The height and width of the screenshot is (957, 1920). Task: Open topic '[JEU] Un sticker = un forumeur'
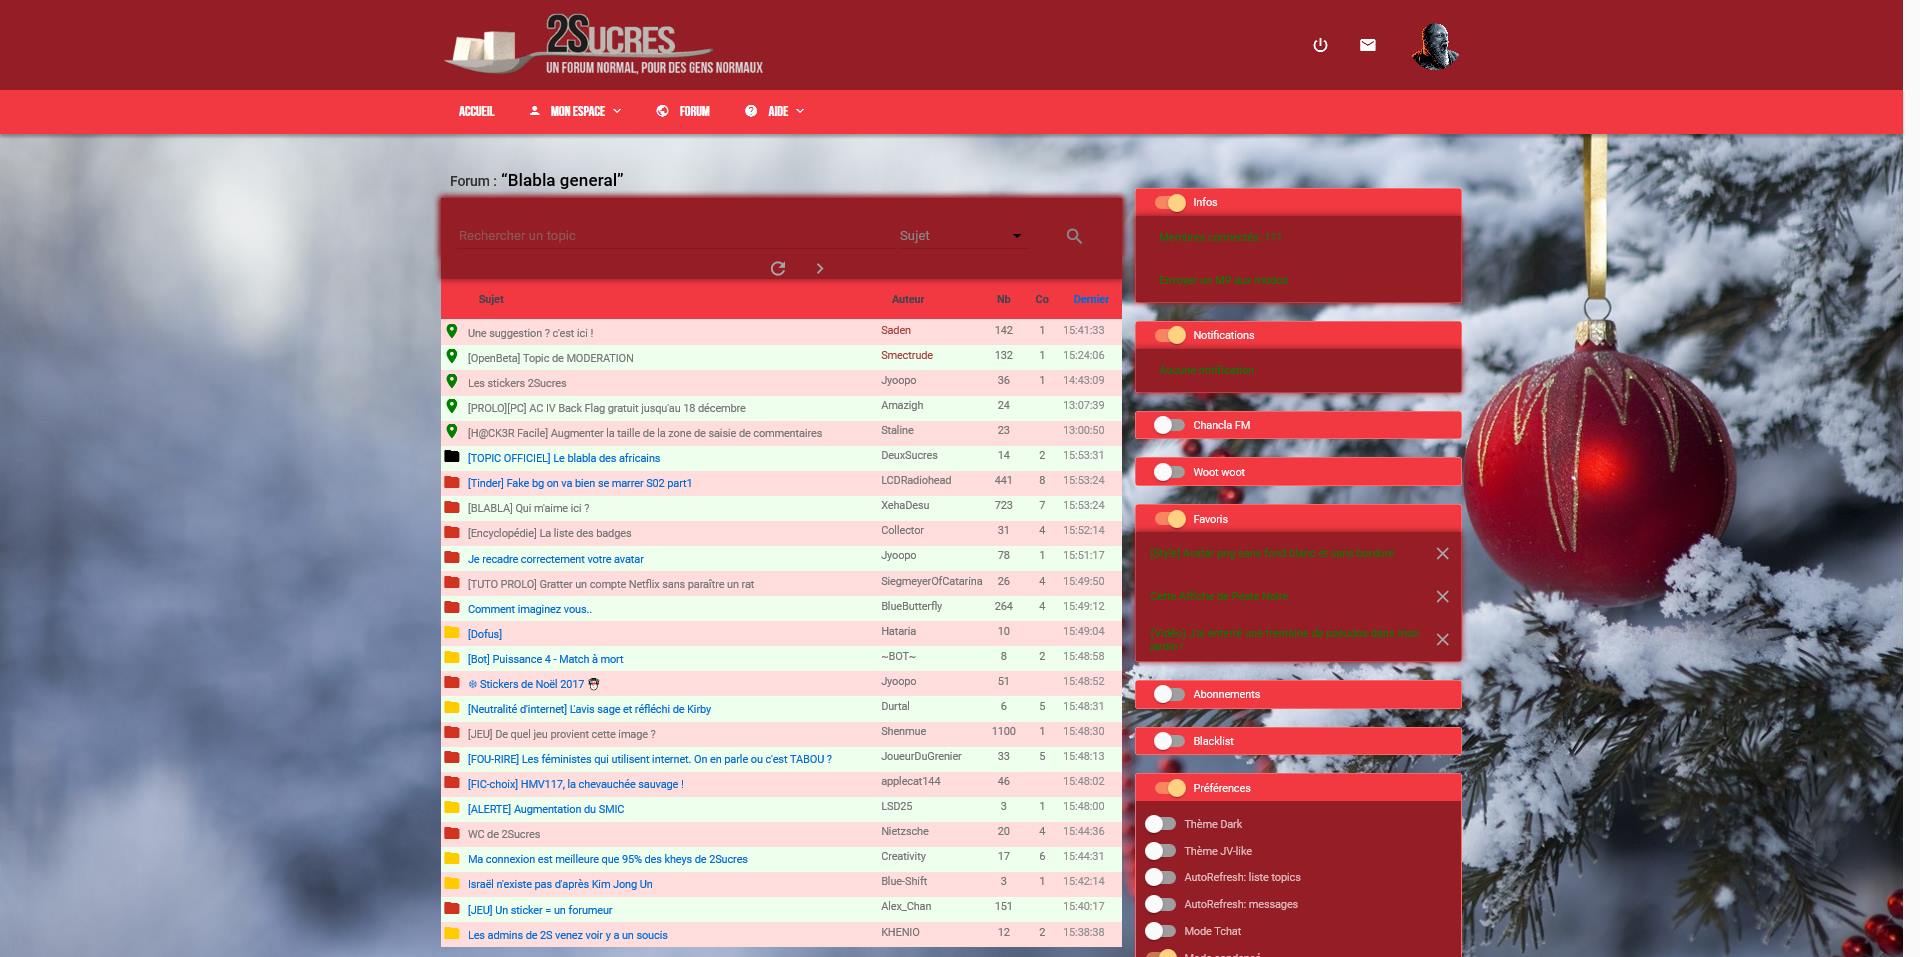(x=540, y=910)
